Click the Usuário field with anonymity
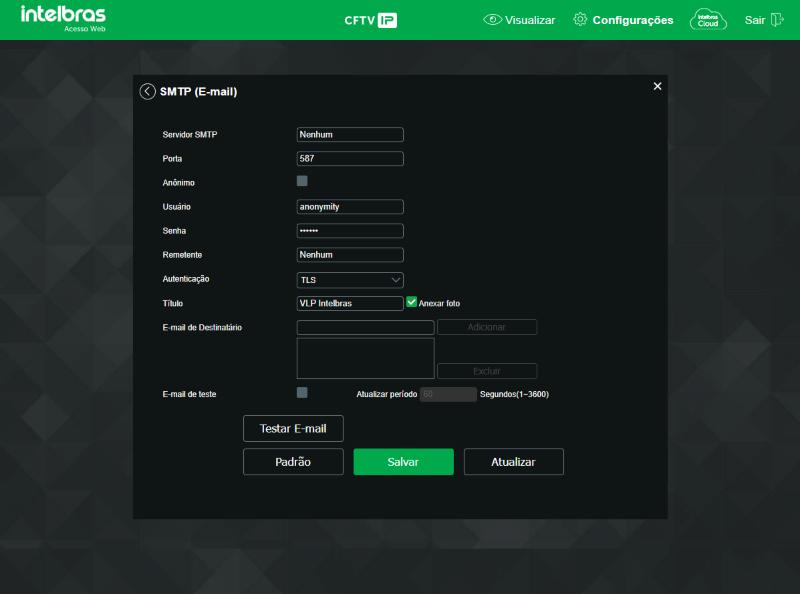 tap(350, 207)
